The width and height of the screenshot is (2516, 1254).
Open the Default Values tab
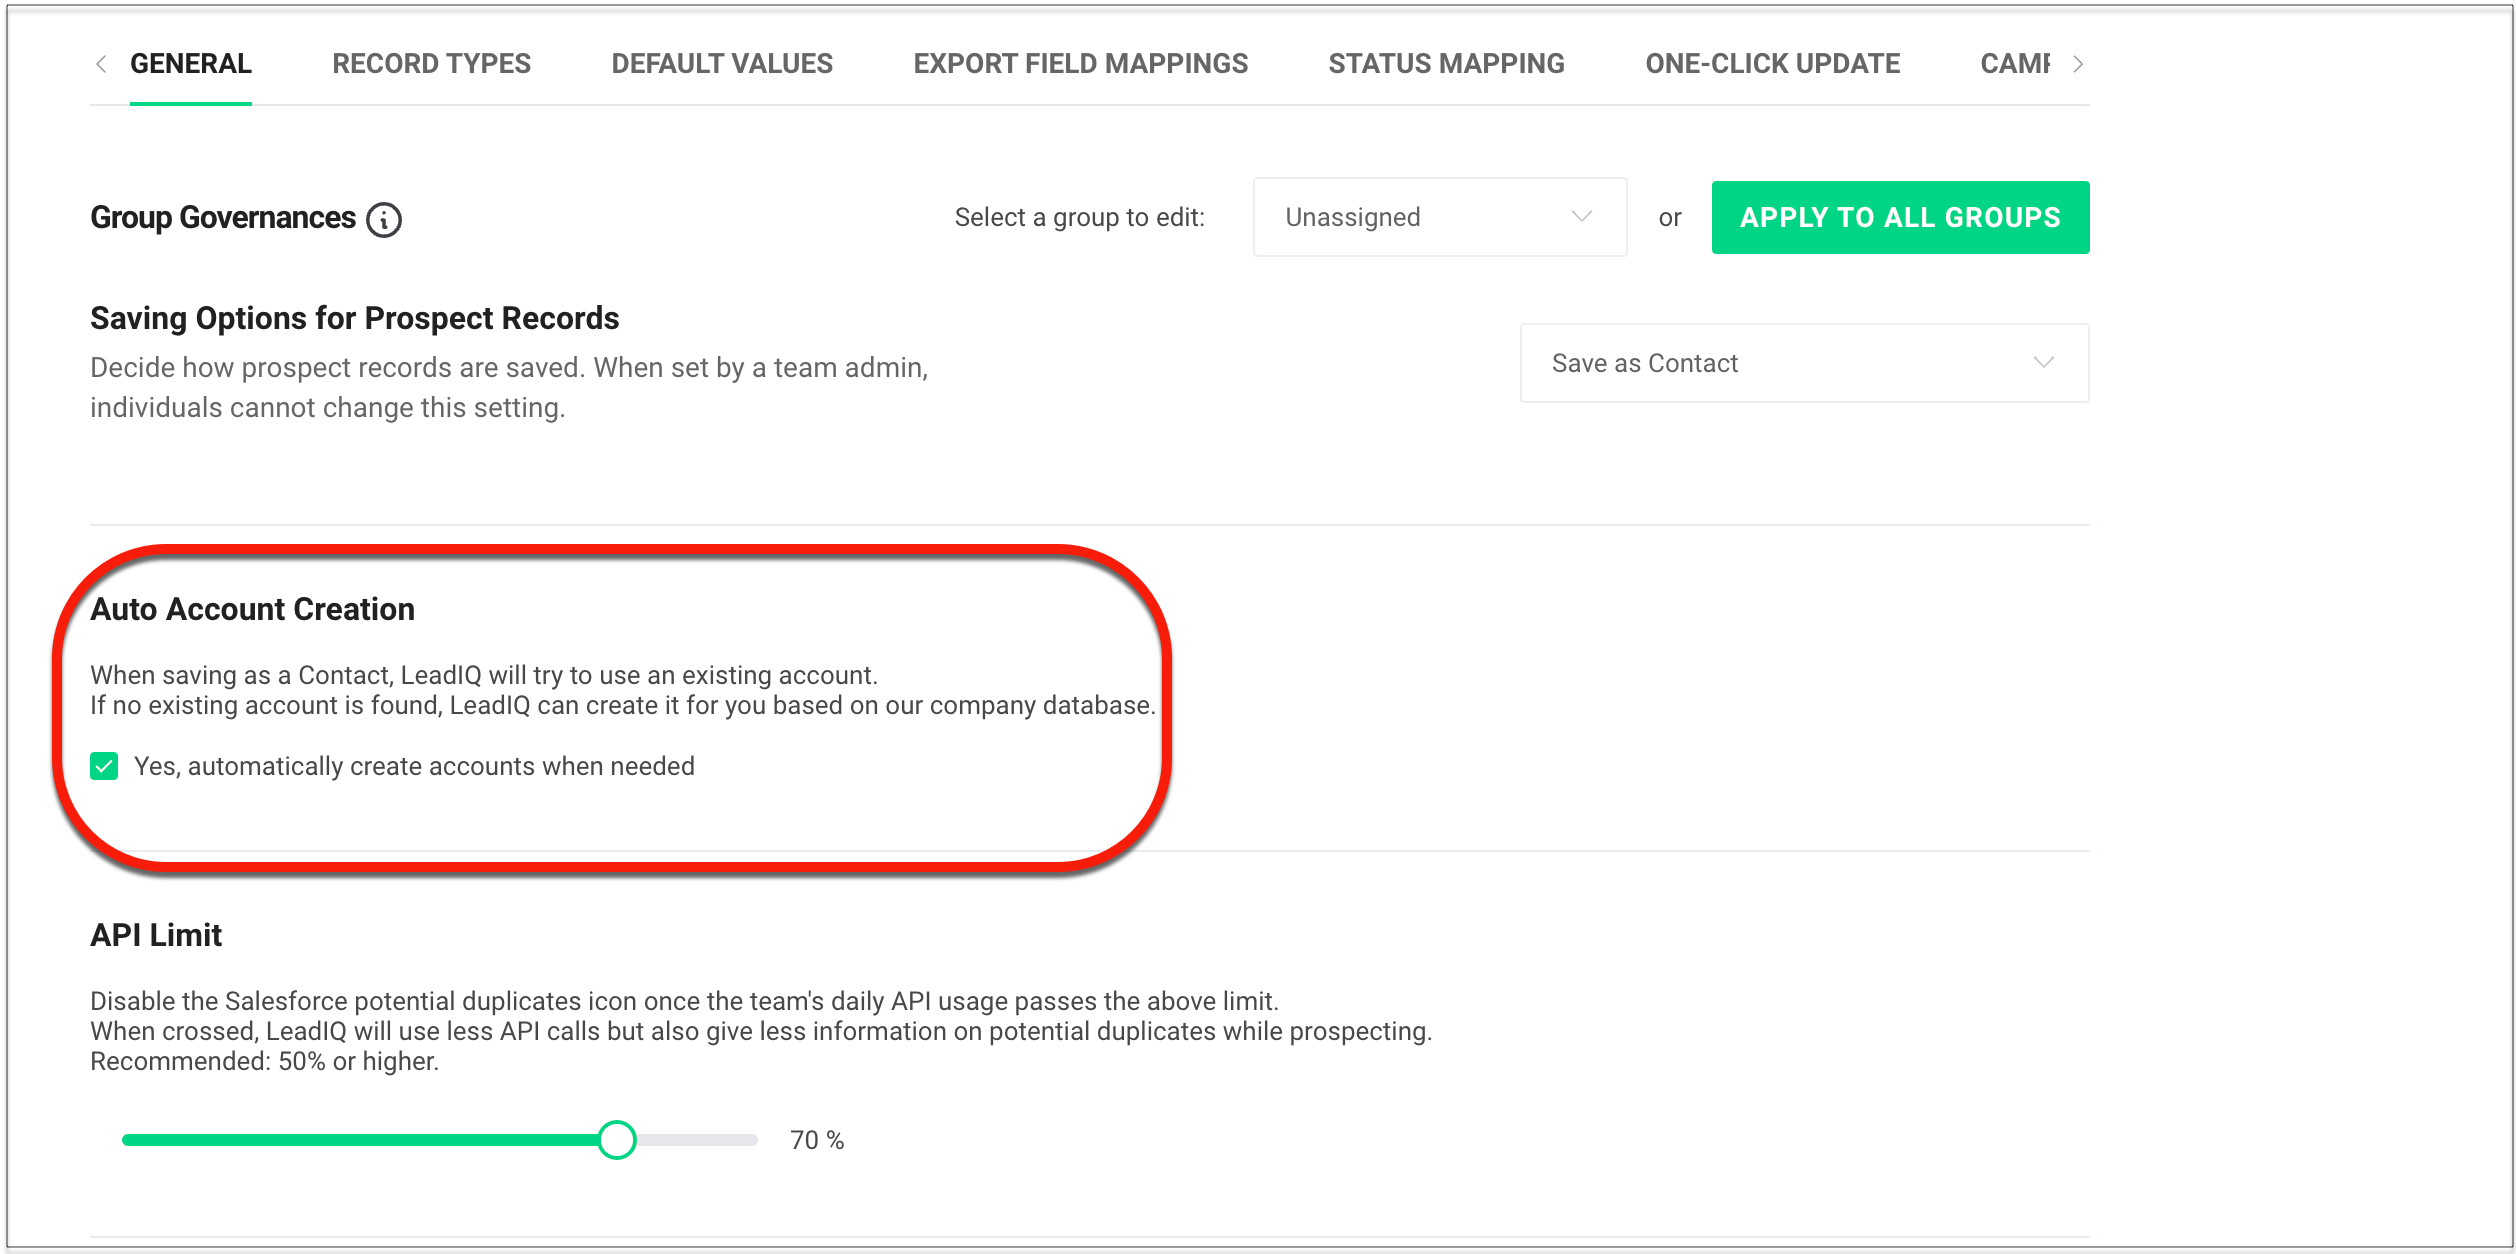(x=721, y=64)
